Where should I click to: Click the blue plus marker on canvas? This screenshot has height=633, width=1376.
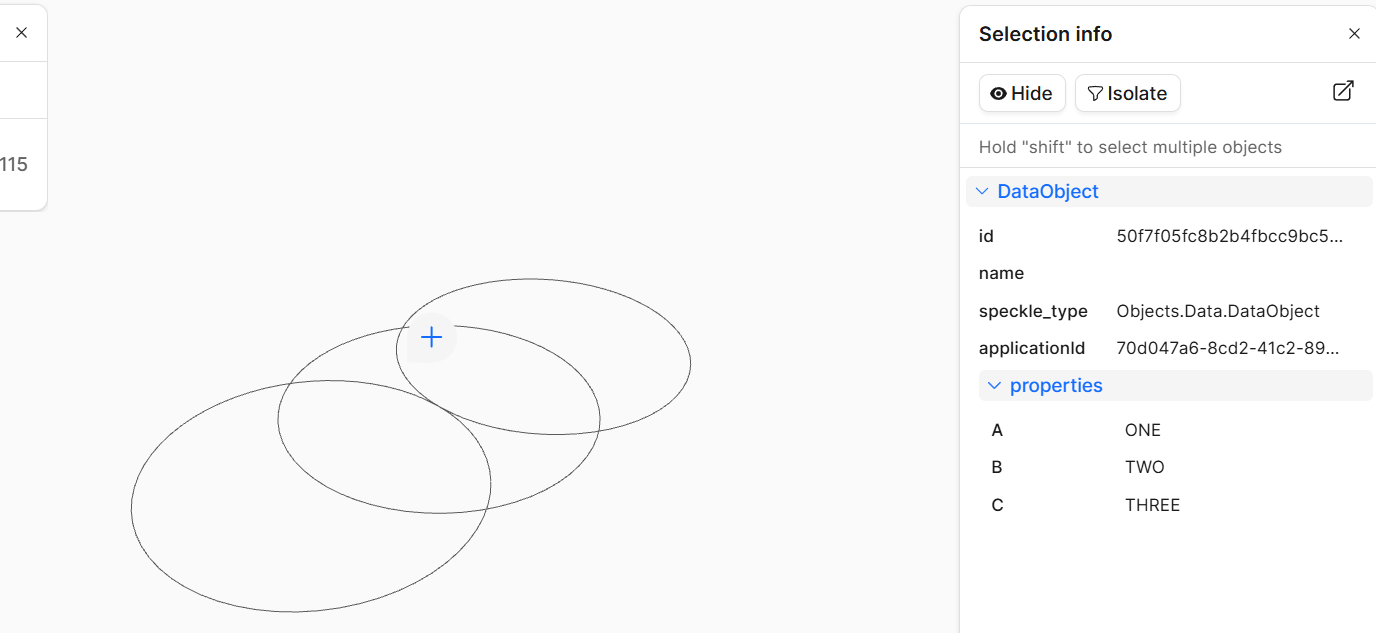click(431, 337)
